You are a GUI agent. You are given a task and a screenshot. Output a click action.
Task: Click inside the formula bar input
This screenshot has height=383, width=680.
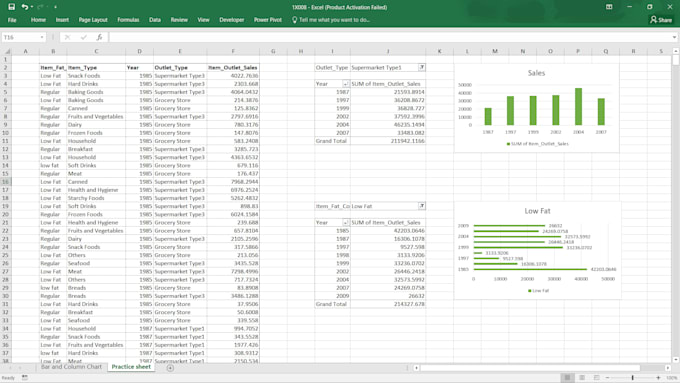pos(389,37)
